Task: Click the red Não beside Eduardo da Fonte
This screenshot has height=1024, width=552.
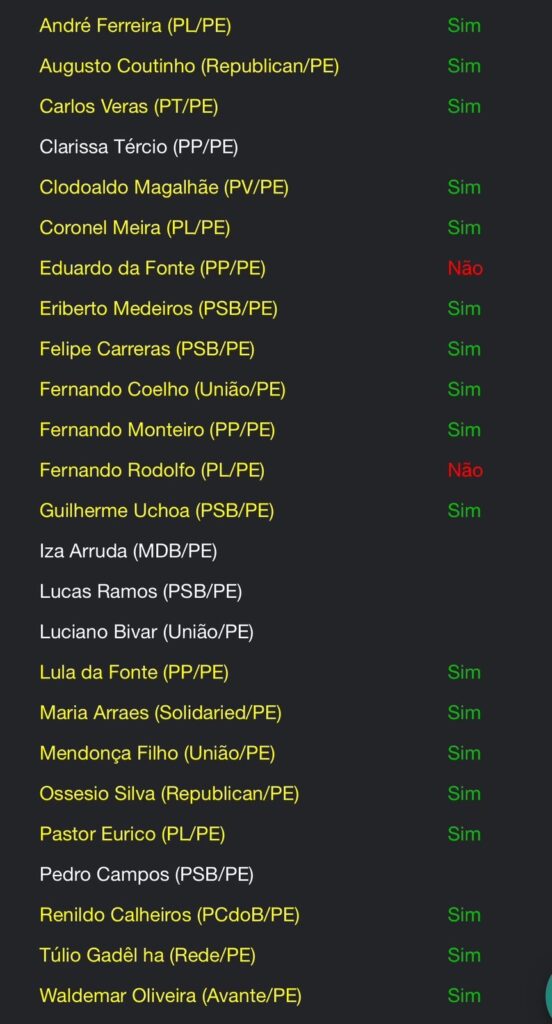Action: click(x=465, y=268)
